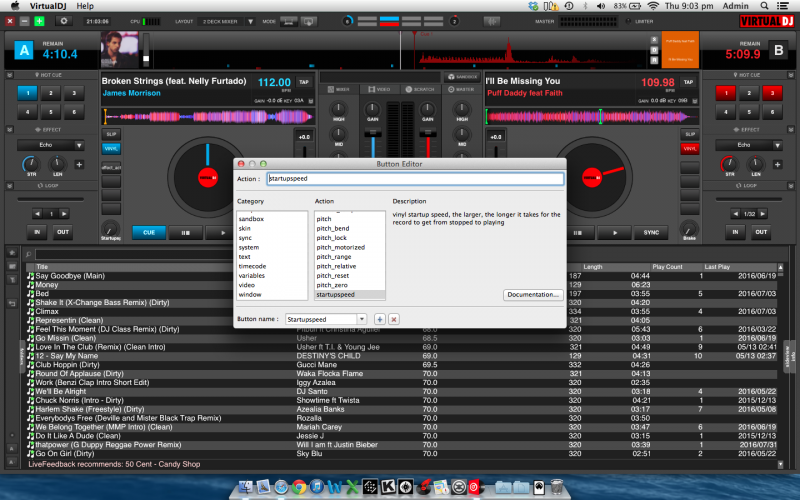This screenshot has width=800, height=500.
Task: Set deck B loop OUT point
Action: pyautogui.click(x=761, y=232)
